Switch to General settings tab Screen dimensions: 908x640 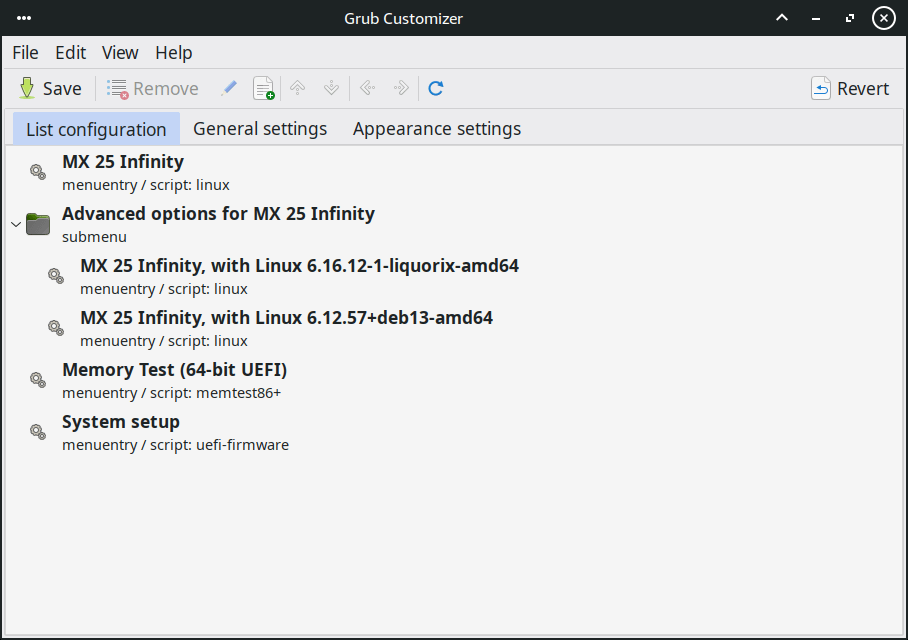[260, 129]
